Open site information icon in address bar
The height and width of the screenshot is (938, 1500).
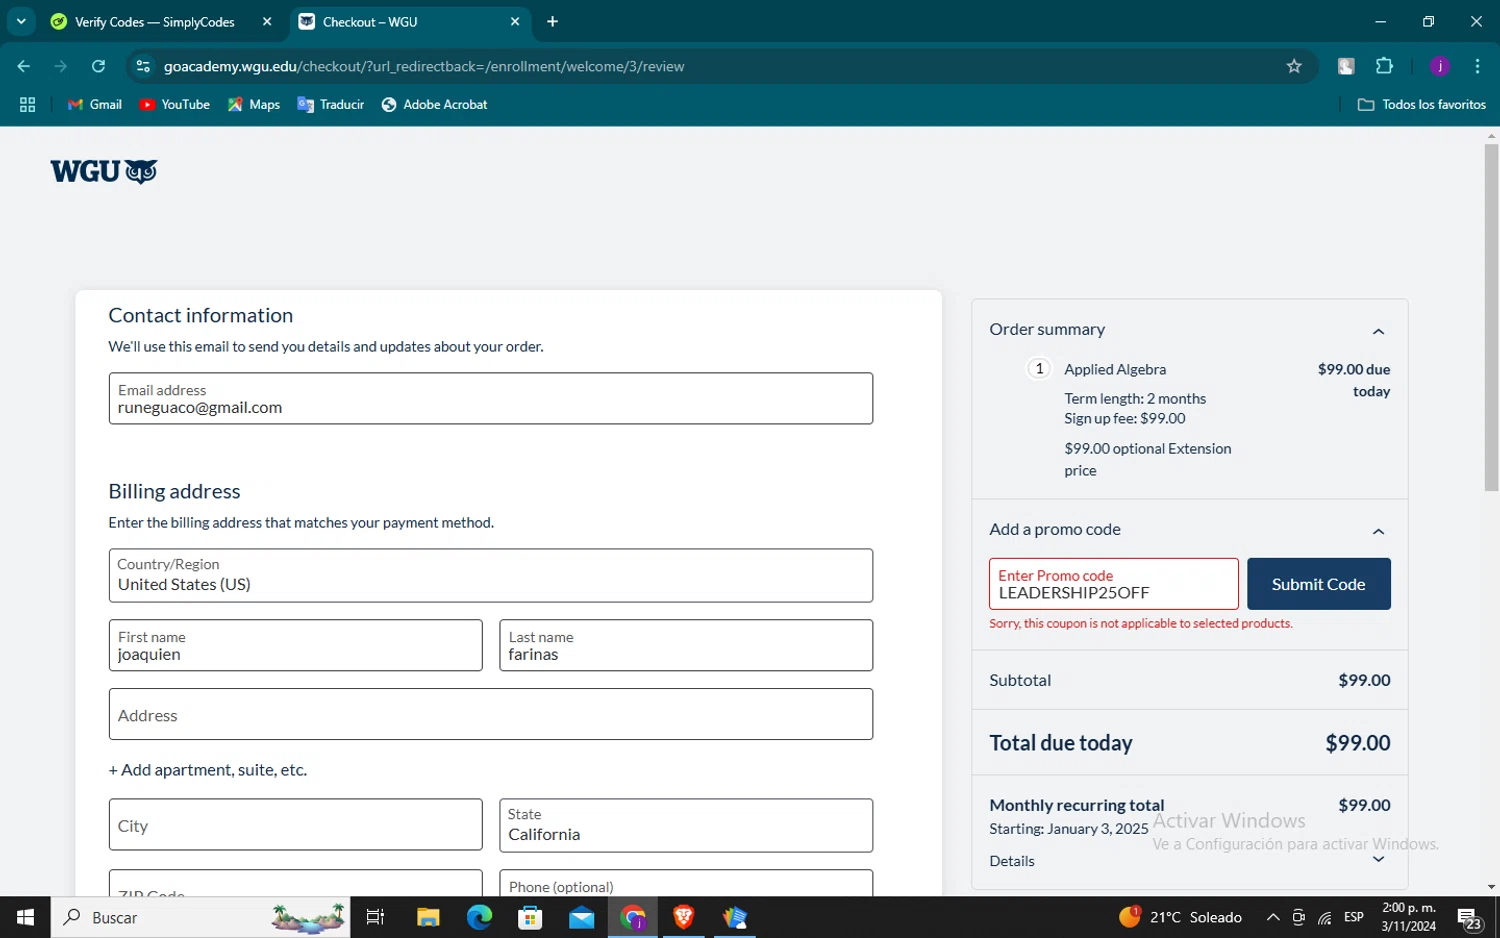(x=143, y=66)
